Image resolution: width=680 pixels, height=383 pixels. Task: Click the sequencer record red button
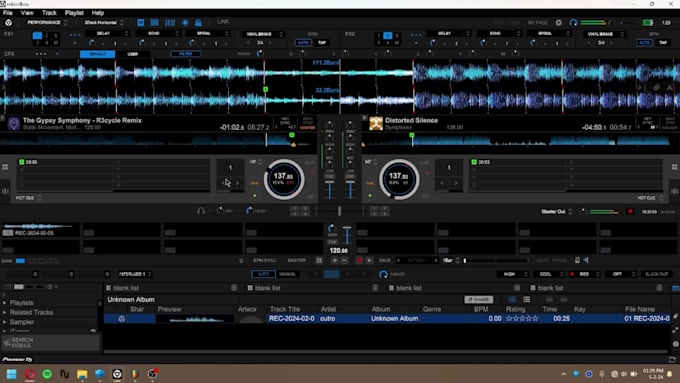(360, 260)
